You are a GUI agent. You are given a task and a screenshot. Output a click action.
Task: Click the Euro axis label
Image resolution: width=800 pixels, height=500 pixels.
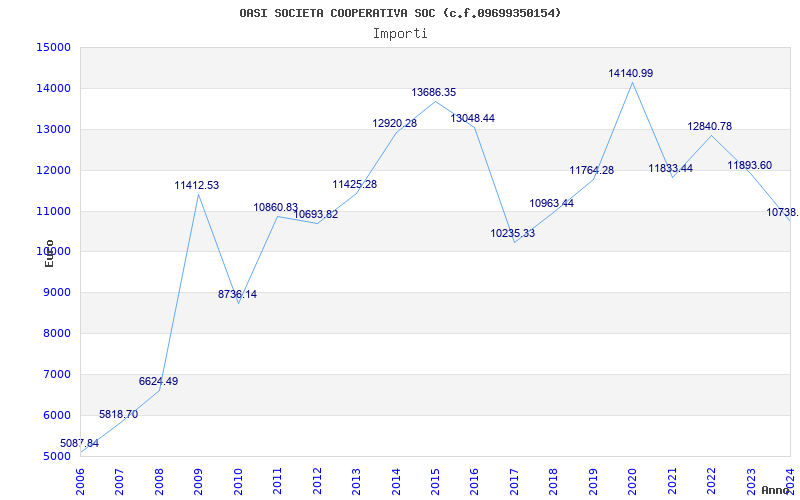[x=49, y=253]
